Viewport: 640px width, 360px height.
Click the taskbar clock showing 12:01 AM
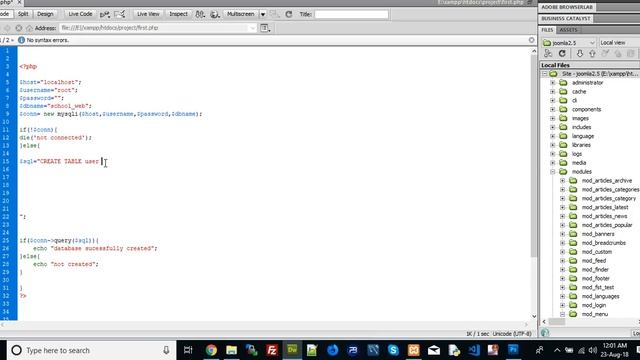point(614,350)
